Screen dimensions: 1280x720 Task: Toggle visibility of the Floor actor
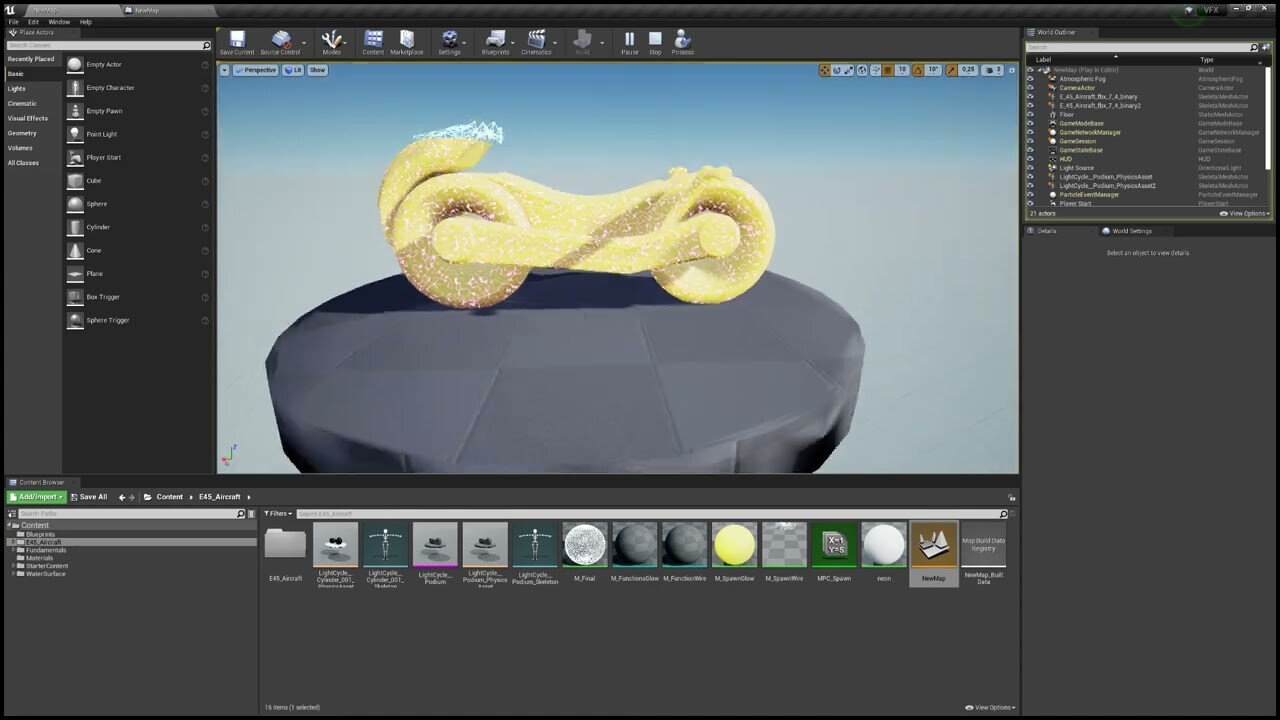coord(1030,114)
